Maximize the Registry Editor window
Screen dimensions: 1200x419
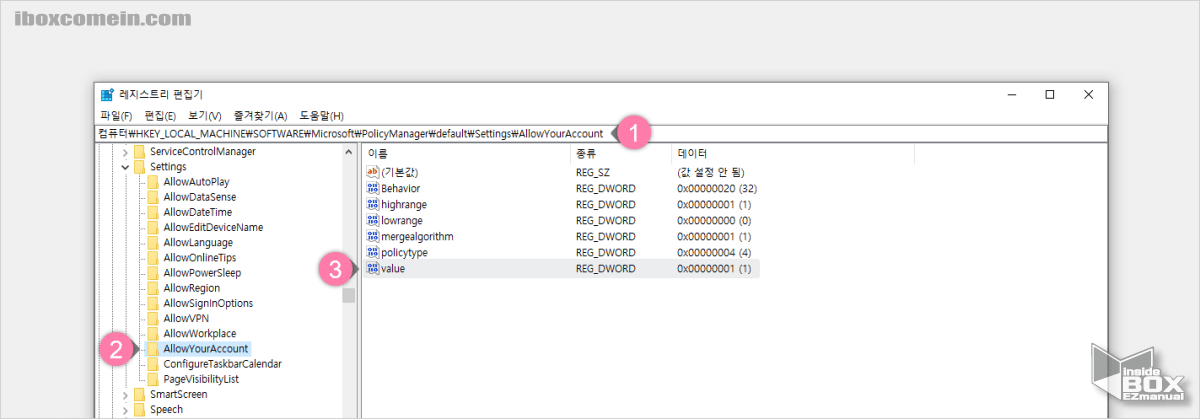1049,95
